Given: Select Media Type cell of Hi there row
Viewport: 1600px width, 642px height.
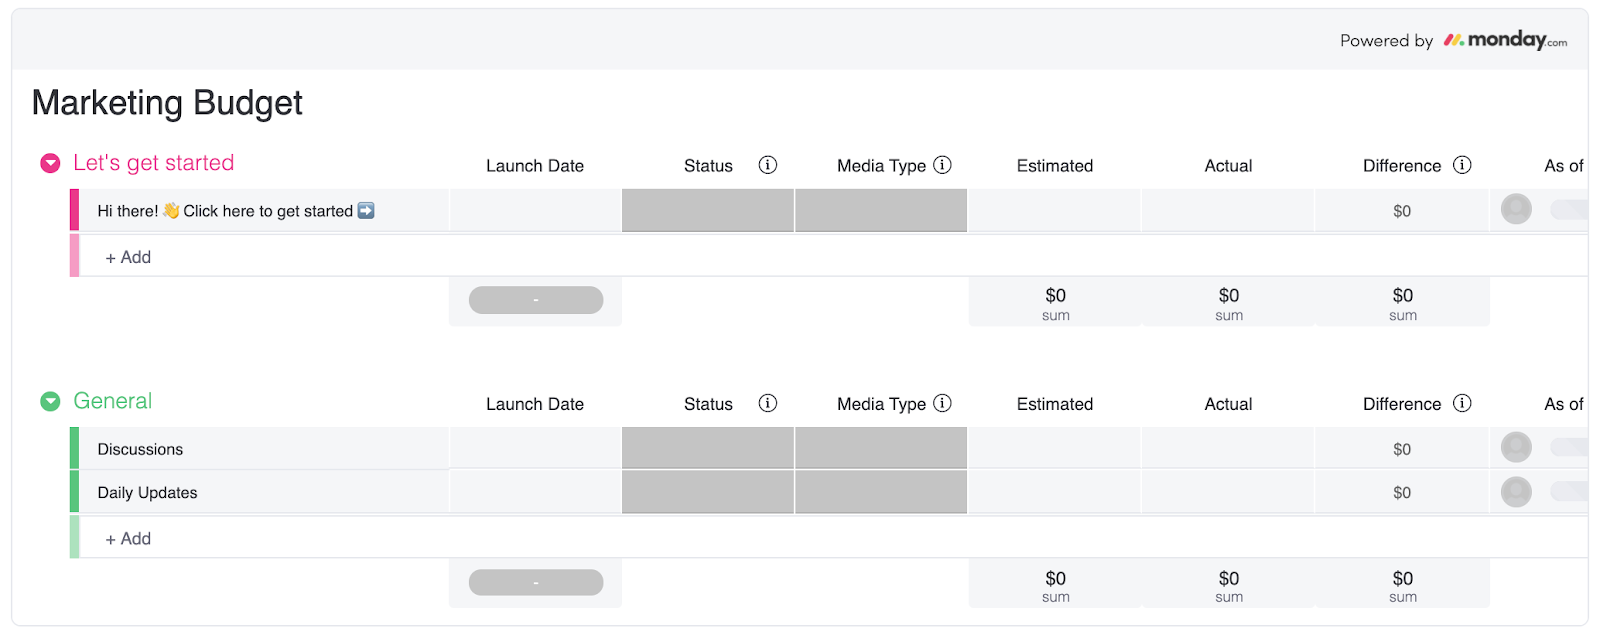Looking at the screenshot, I should point(881,210).
